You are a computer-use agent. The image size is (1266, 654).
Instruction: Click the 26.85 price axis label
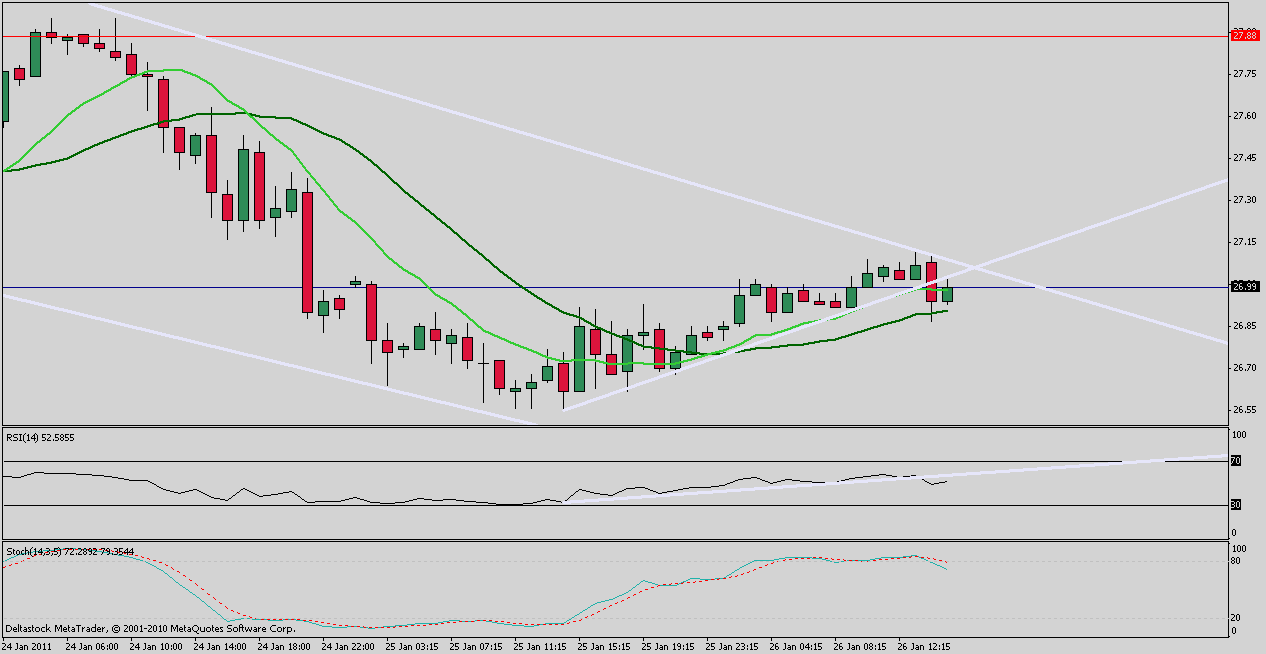click(x=1245, y=326)
